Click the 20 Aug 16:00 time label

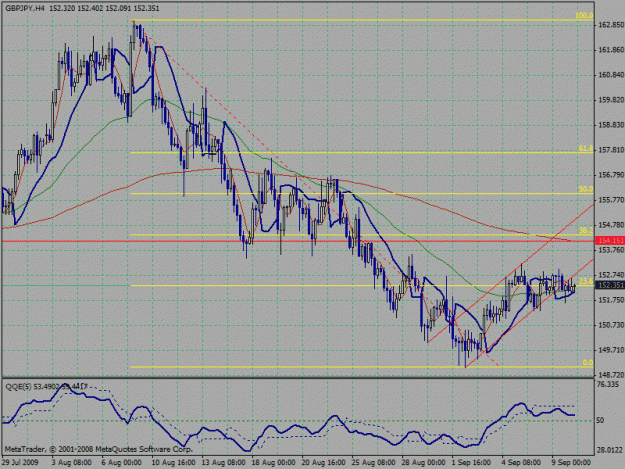tap(323, 463)
